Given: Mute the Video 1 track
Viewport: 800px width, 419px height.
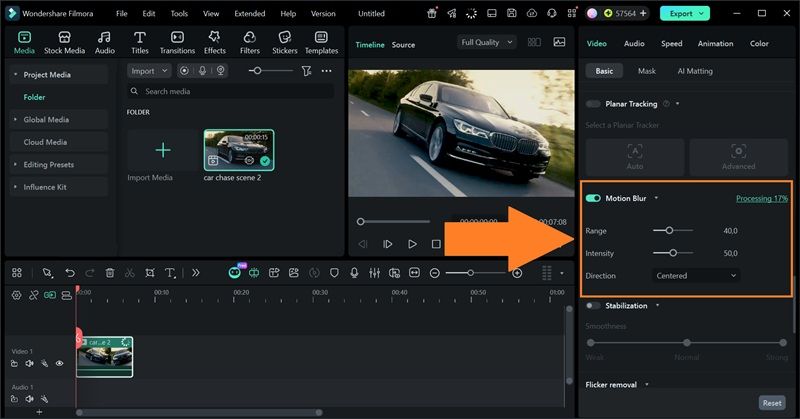Looking at the screenshot, I should click(30, 363).
